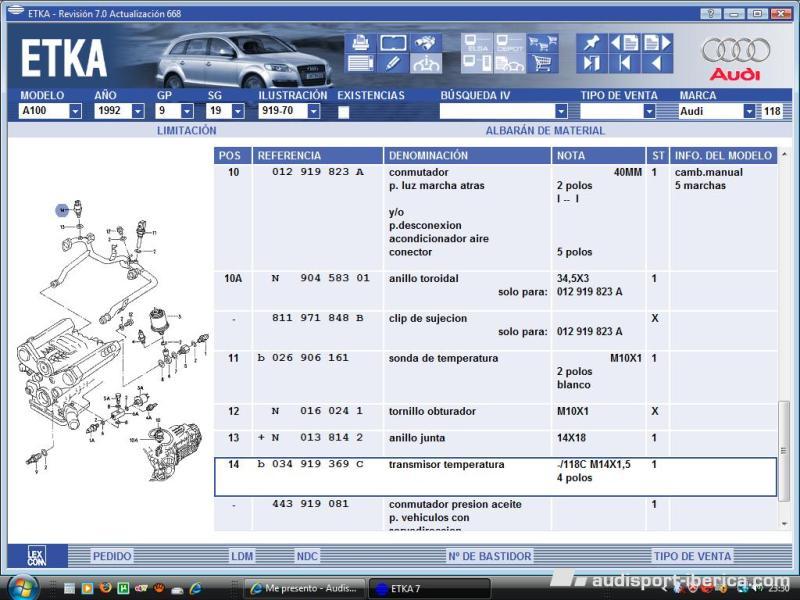
Task: Click the INFO. DEL MODELO column header
Action: 723,156
